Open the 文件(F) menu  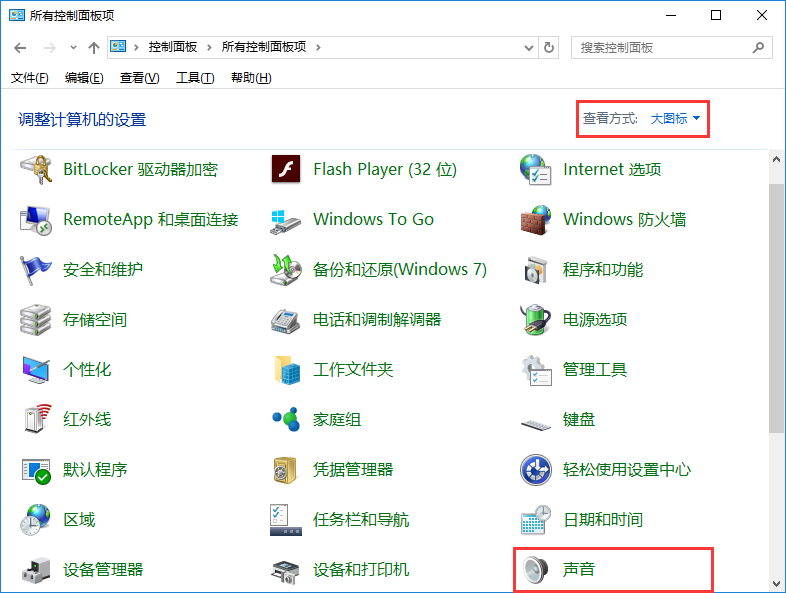[x=29, y=78]
